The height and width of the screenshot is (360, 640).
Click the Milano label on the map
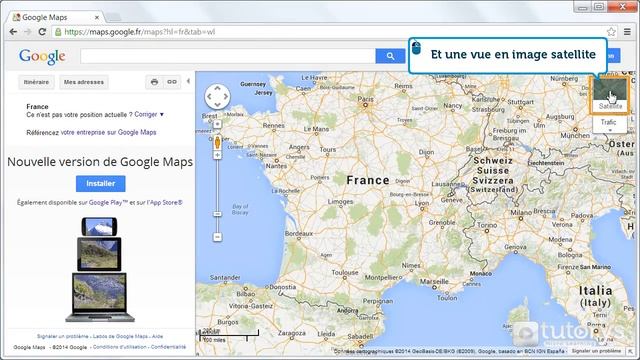tap(521, 212)
